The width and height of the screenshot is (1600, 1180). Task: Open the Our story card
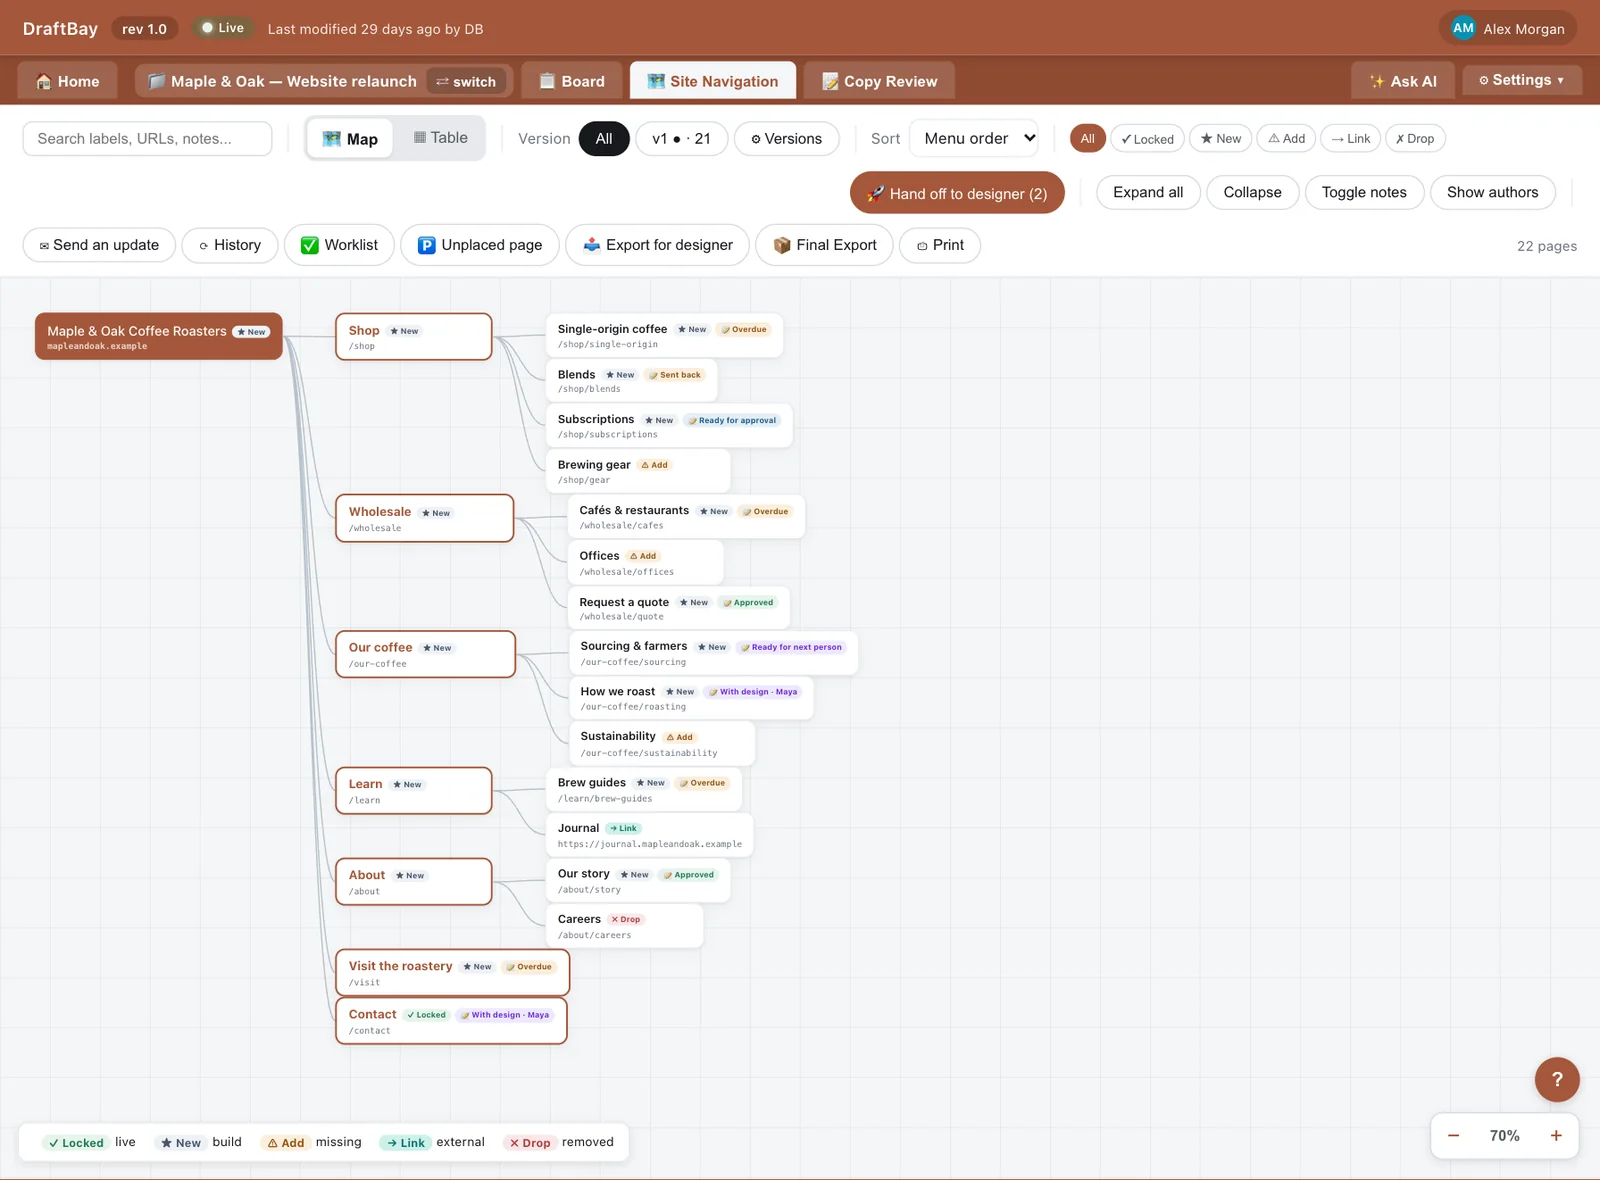click(x=639, y=881)
